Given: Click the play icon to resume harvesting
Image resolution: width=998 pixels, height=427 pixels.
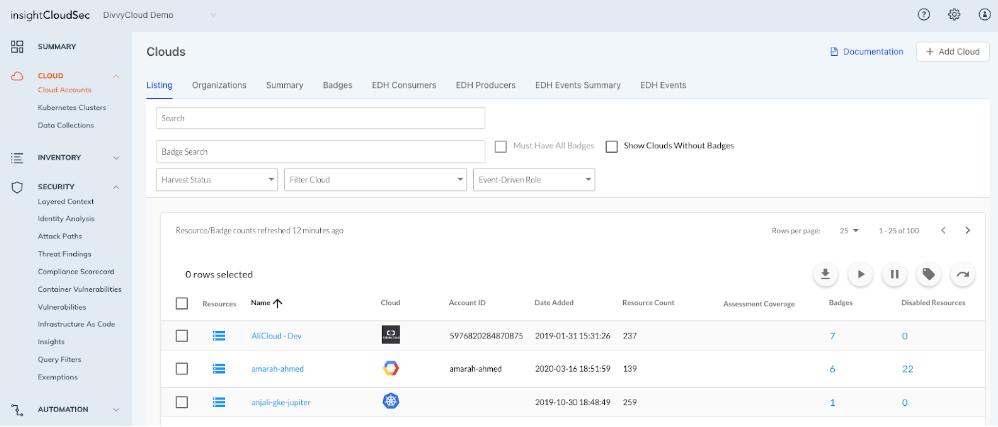Looking at the screenshot, I should (x=860, y=274).
